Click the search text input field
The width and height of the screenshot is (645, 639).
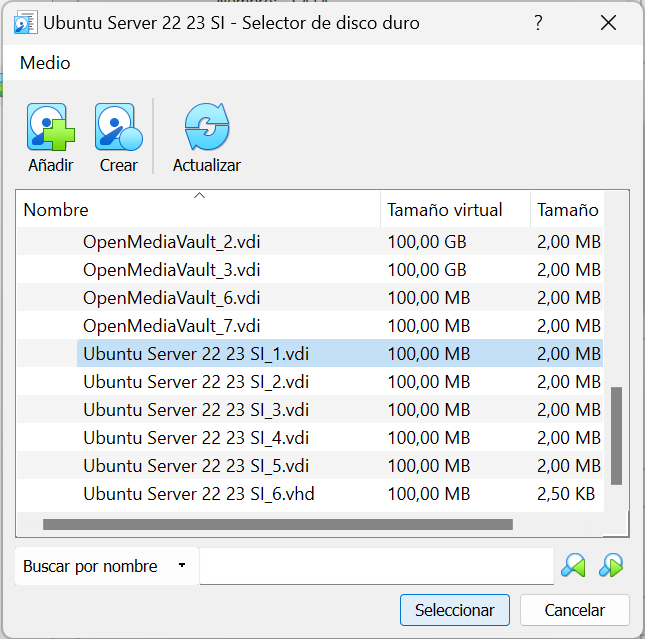point(376,566)
